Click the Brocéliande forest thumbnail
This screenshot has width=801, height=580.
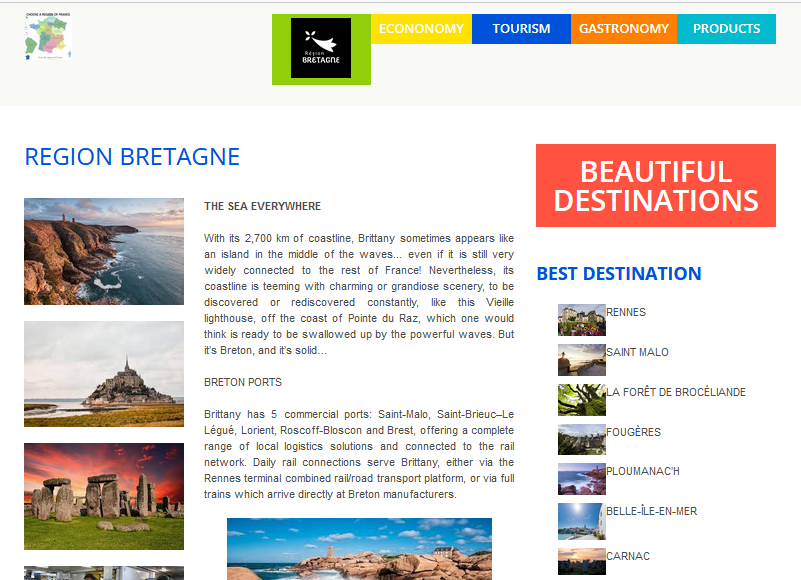(582, 400)
